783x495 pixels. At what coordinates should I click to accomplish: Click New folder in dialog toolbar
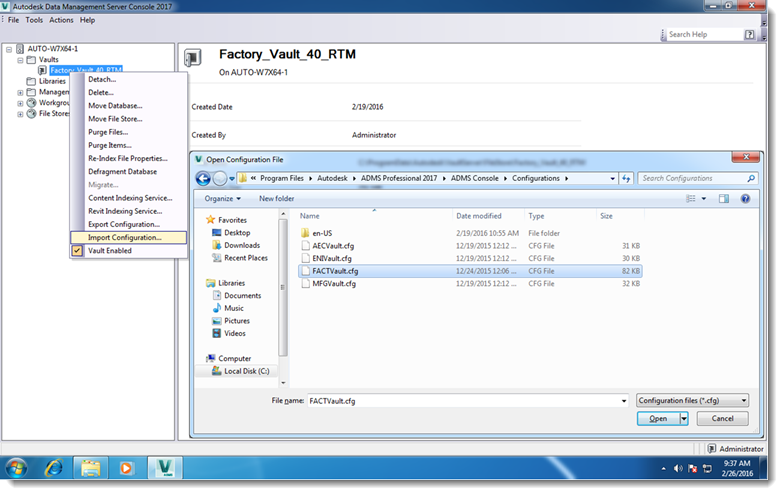276,199
